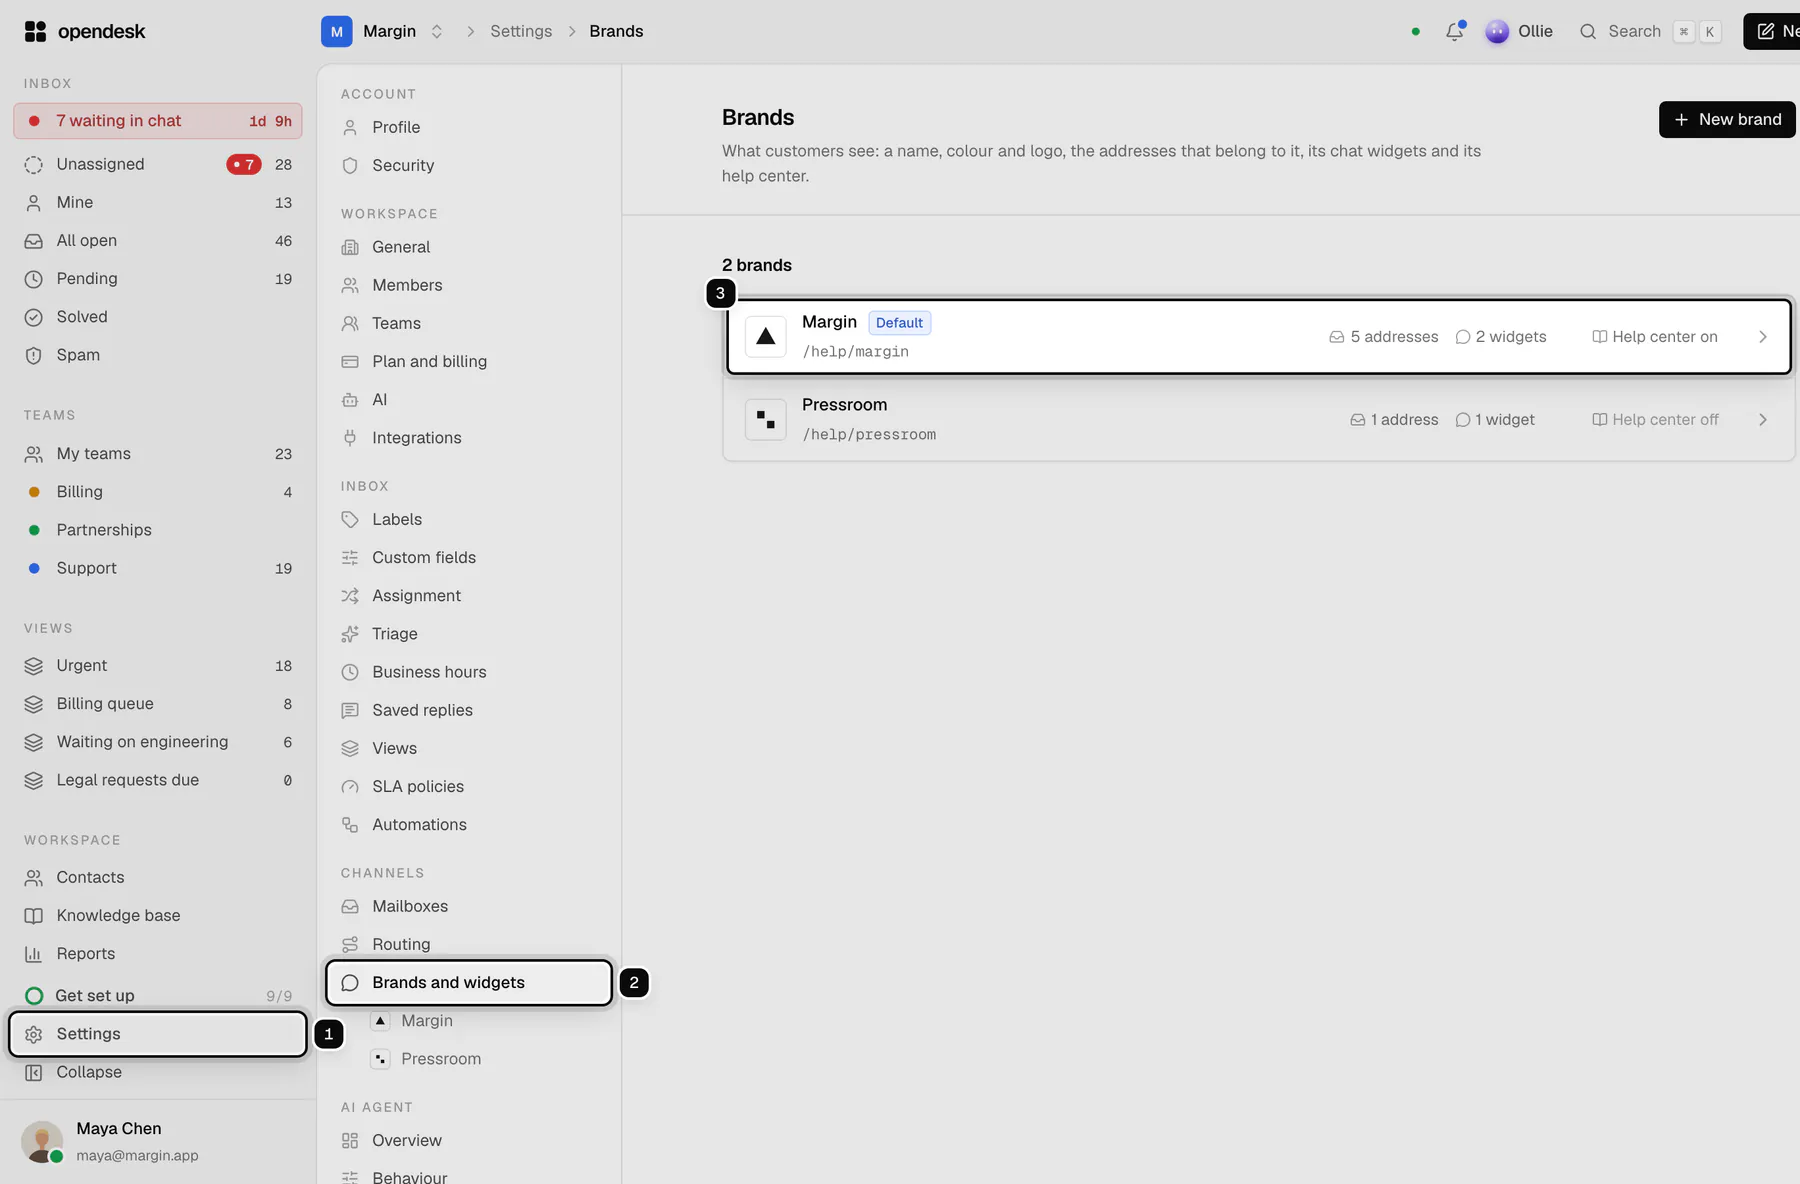Click the Integrations plug icon
1800x1184 pixels.
click(350, 438)
